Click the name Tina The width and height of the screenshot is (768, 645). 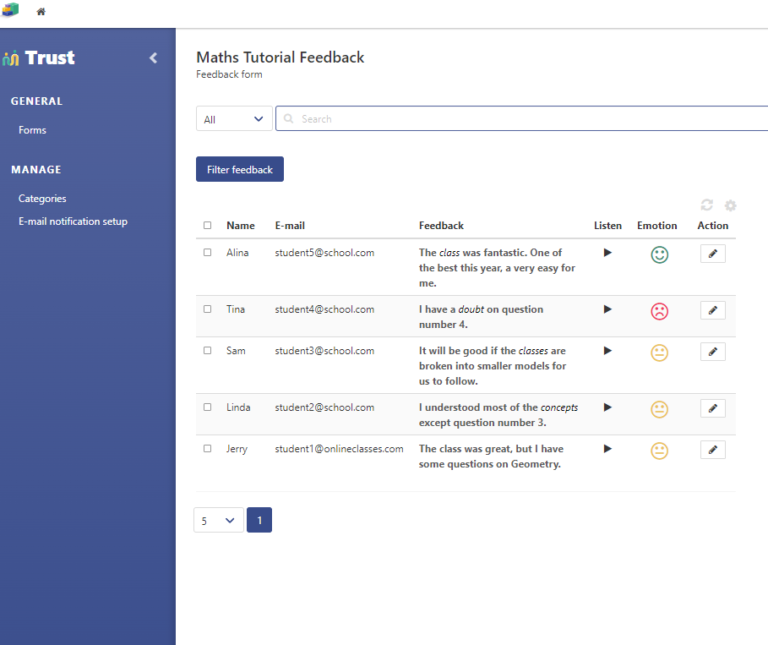(236, 310)
